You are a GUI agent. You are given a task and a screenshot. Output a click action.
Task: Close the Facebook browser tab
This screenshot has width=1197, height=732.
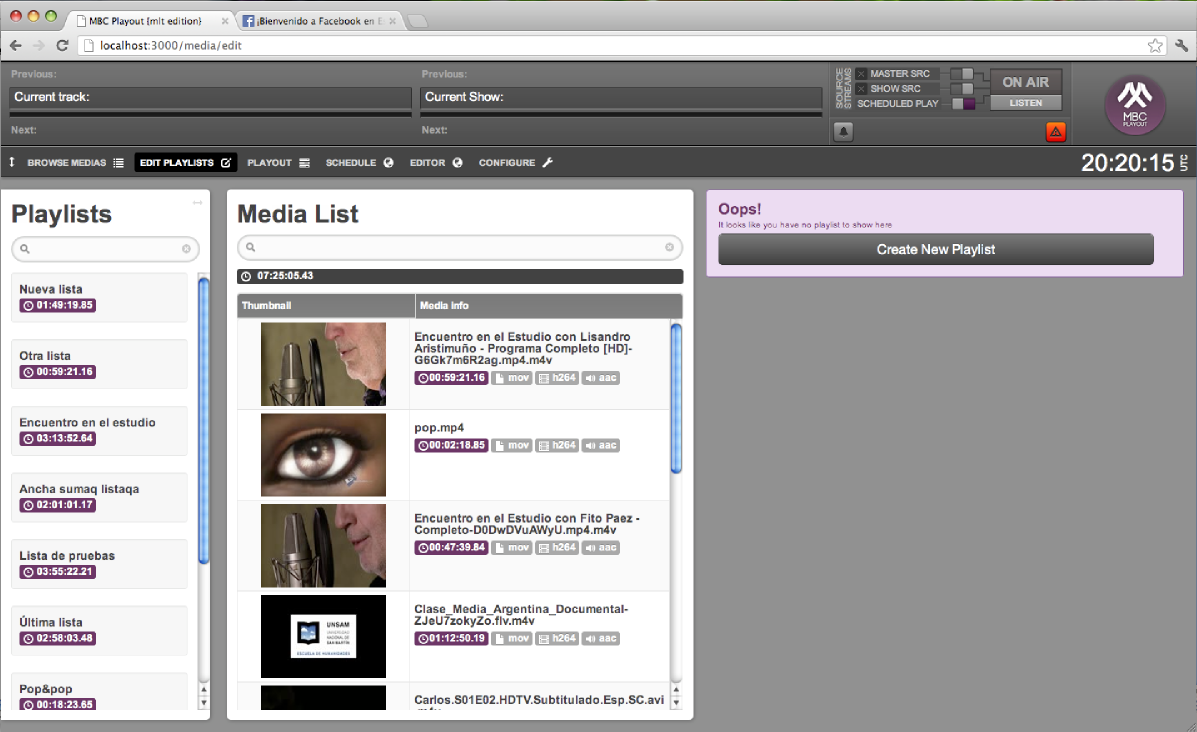[x=392, y=21]
